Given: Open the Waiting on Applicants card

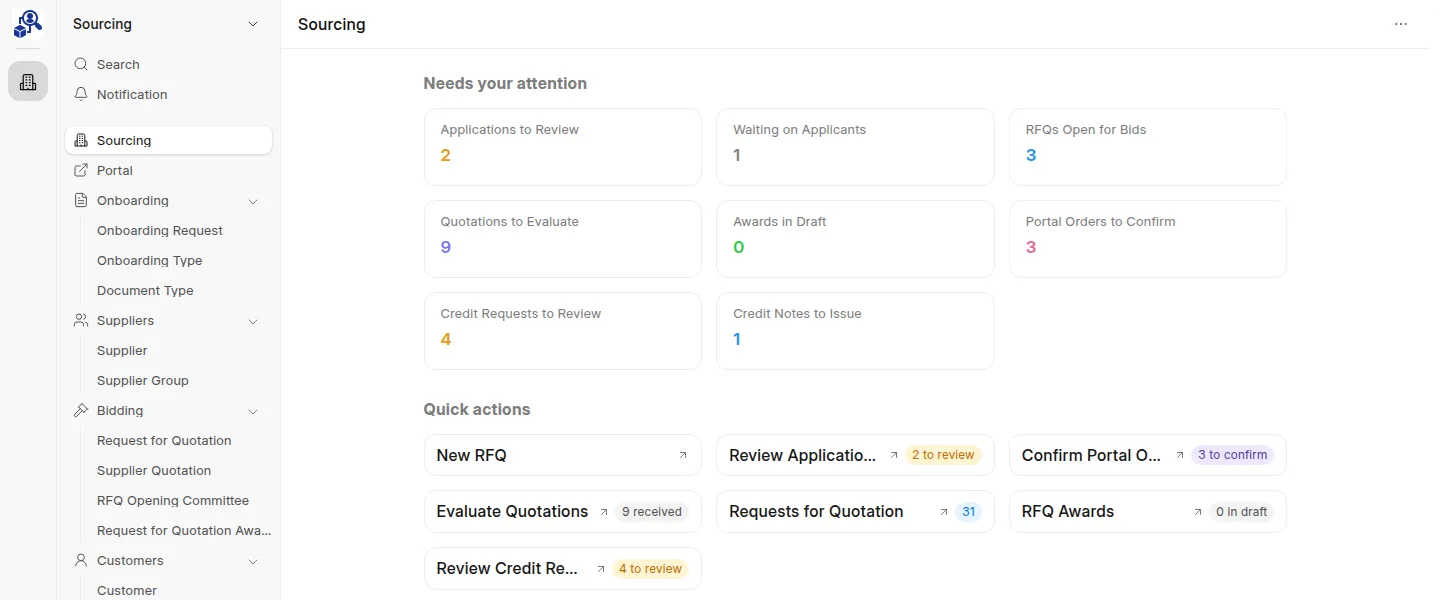Looking at the screenshot, I should coord(855,147).
